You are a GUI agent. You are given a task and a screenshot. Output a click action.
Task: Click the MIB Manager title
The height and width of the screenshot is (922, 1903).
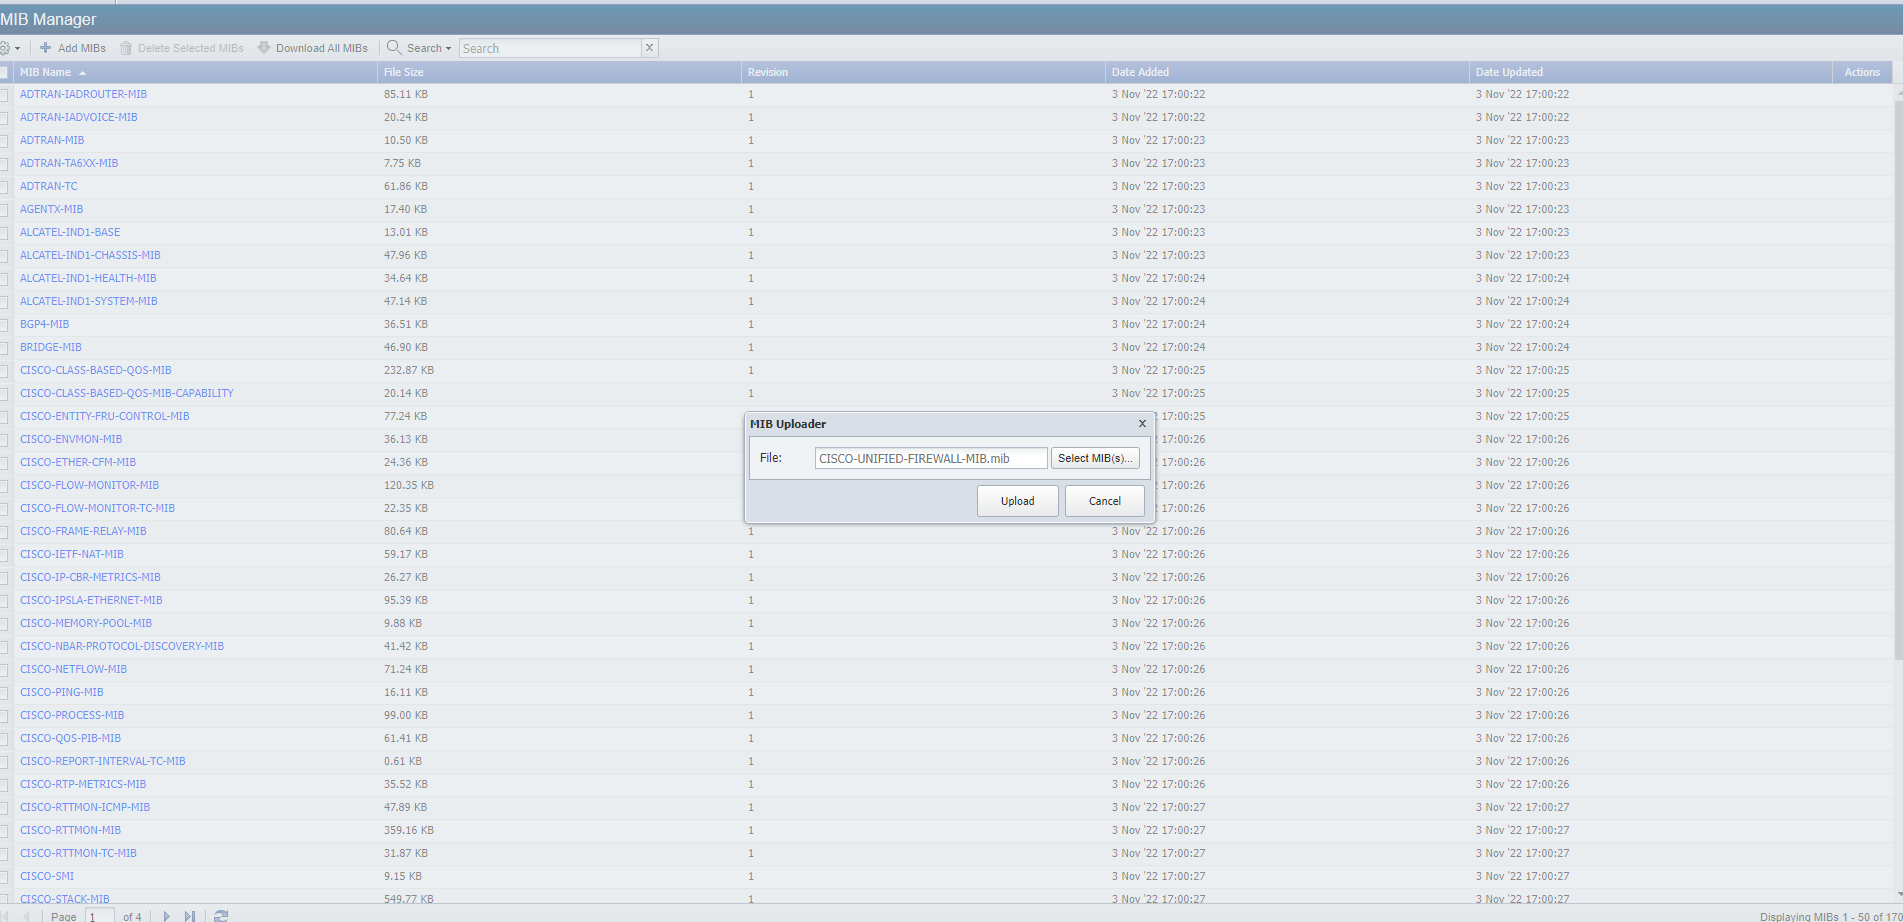point(49,19)
